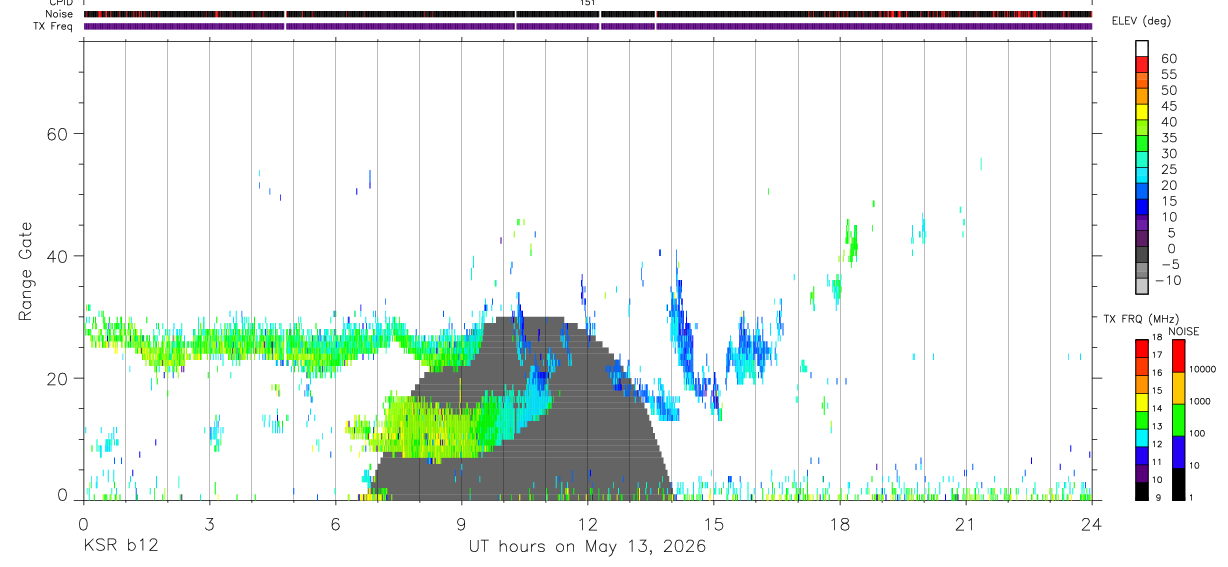Viewport: 1228px width, 567px height.
Task: Click the purple TX Freq strip
Action: 587,26
